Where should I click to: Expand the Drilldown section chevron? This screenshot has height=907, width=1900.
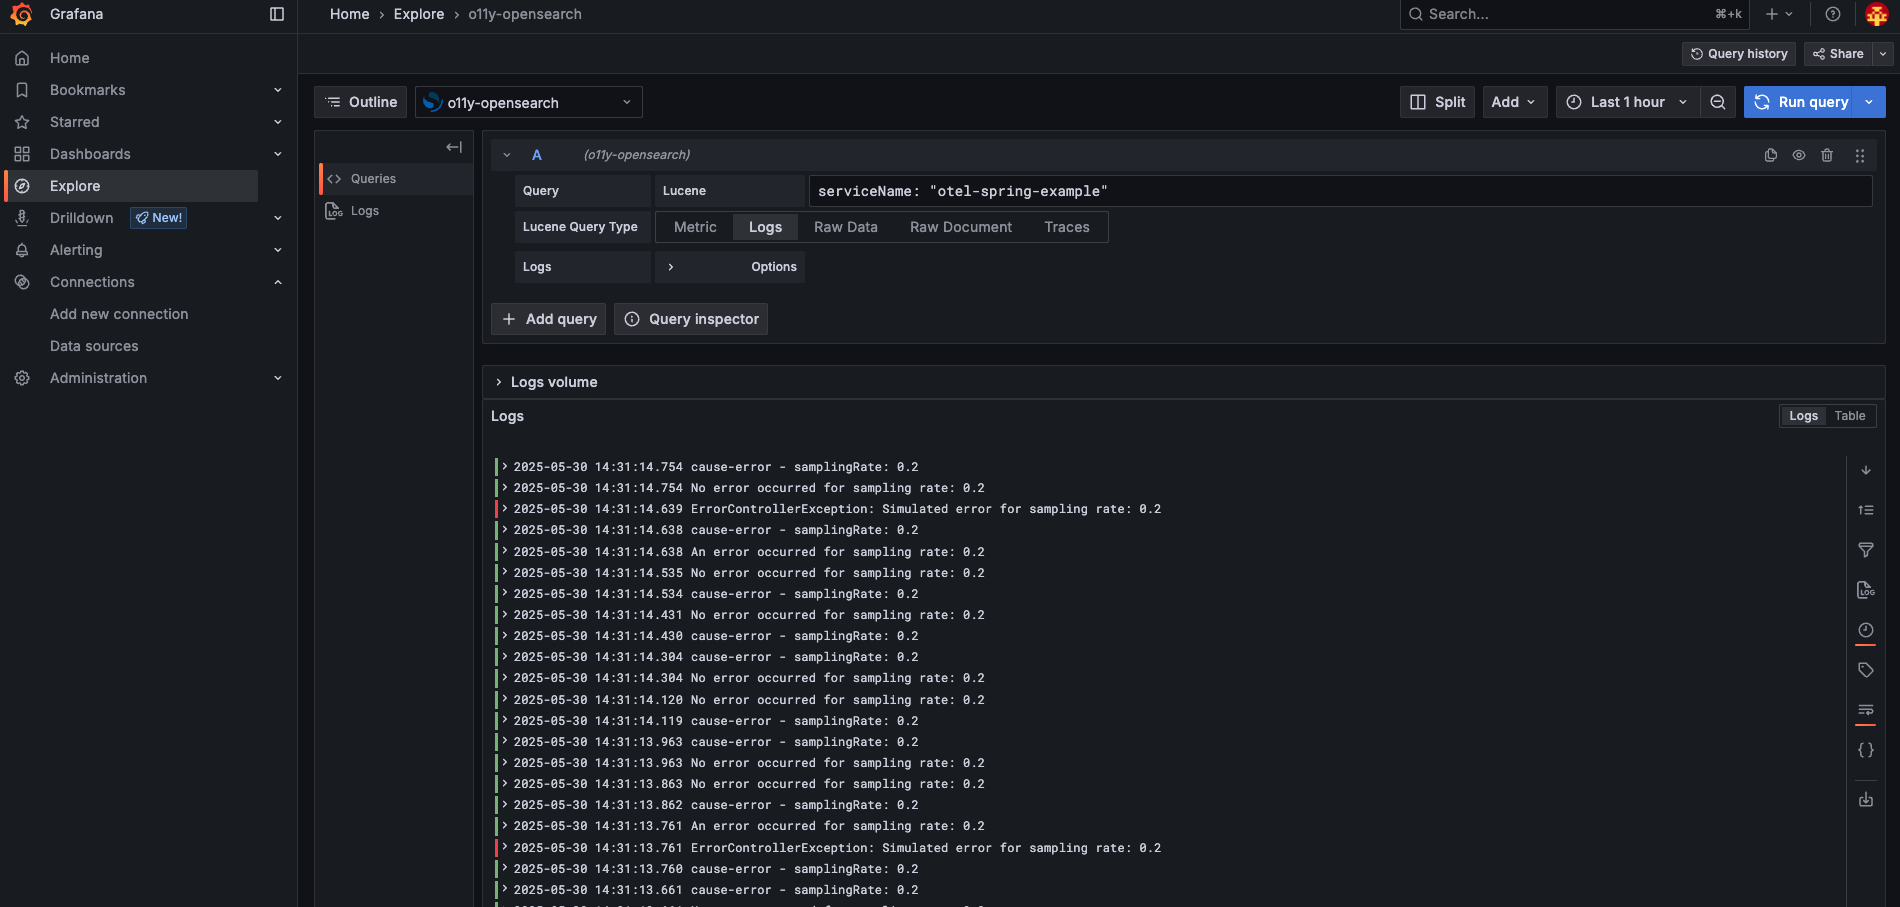tap(278, 218)
